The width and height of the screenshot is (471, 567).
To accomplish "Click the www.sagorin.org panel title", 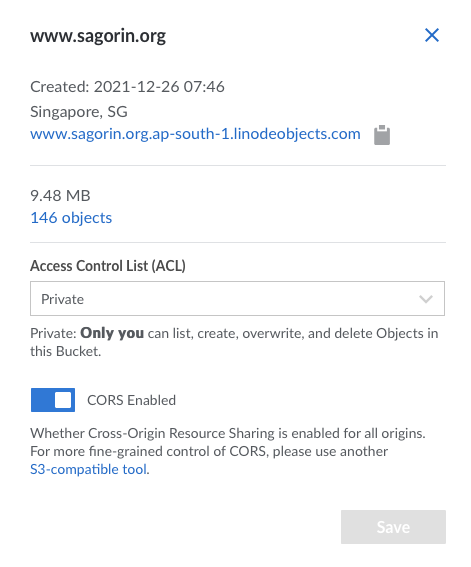I will coord(98,36).
